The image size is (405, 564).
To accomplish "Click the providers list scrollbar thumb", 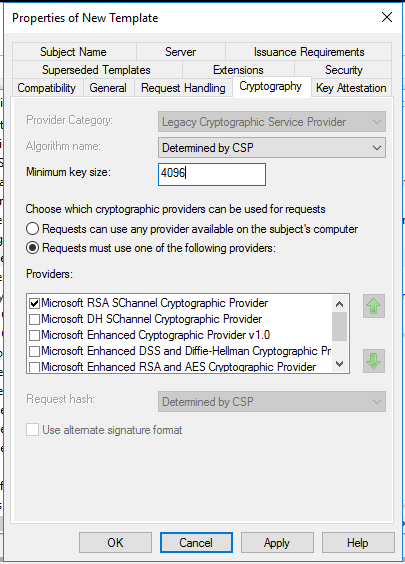I will point(339,326).
